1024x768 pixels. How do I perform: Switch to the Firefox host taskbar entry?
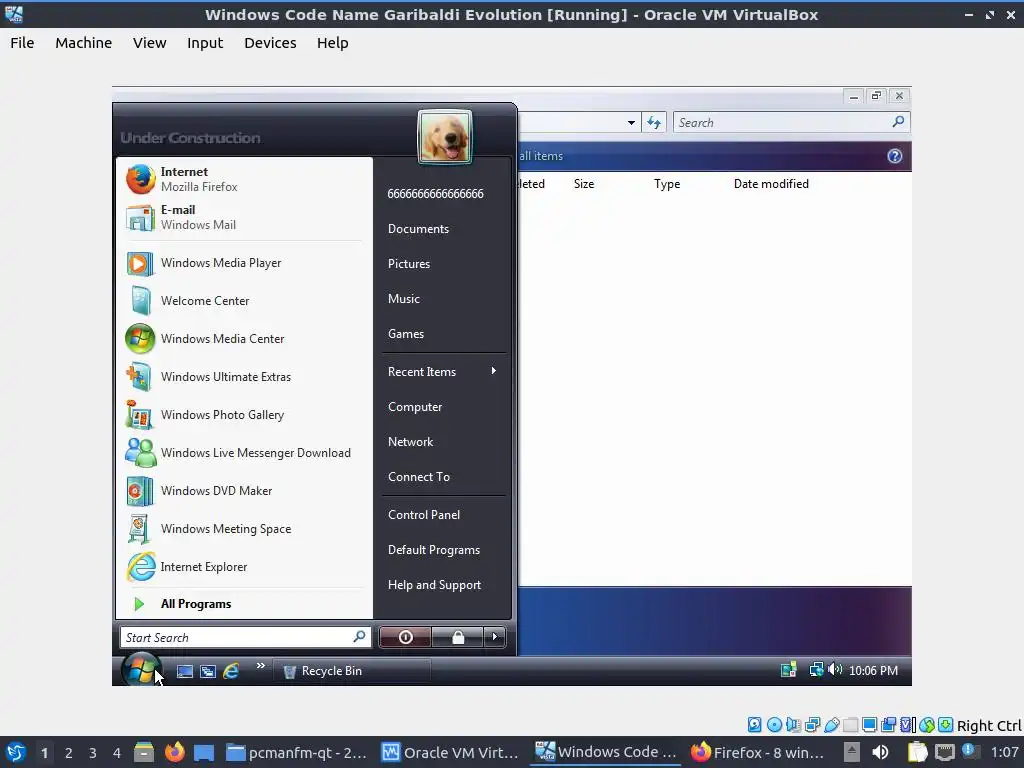(759, 752)
